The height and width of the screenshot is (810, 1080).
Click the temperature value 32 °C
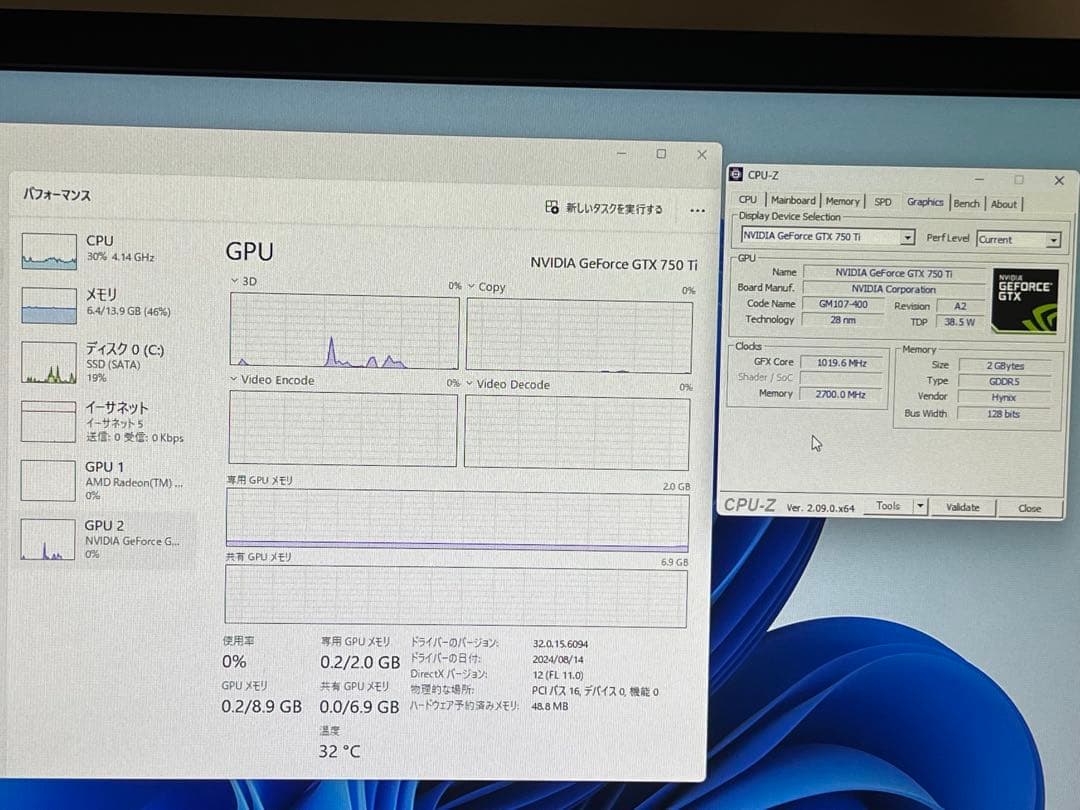click(339, 751)
